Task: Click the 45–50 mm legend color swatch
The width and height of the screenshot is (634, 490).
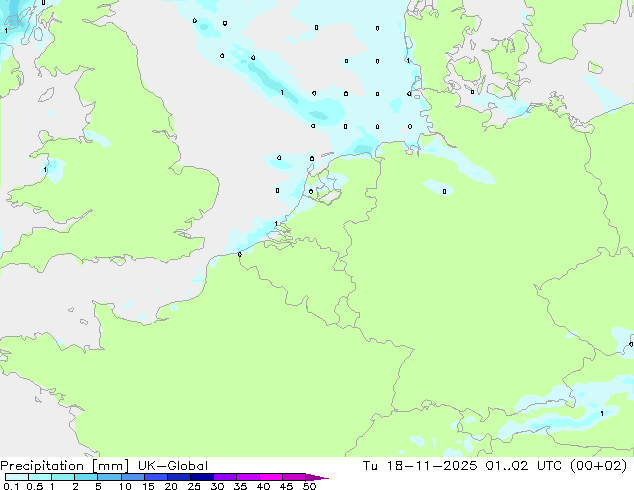Action: point(294,477)
